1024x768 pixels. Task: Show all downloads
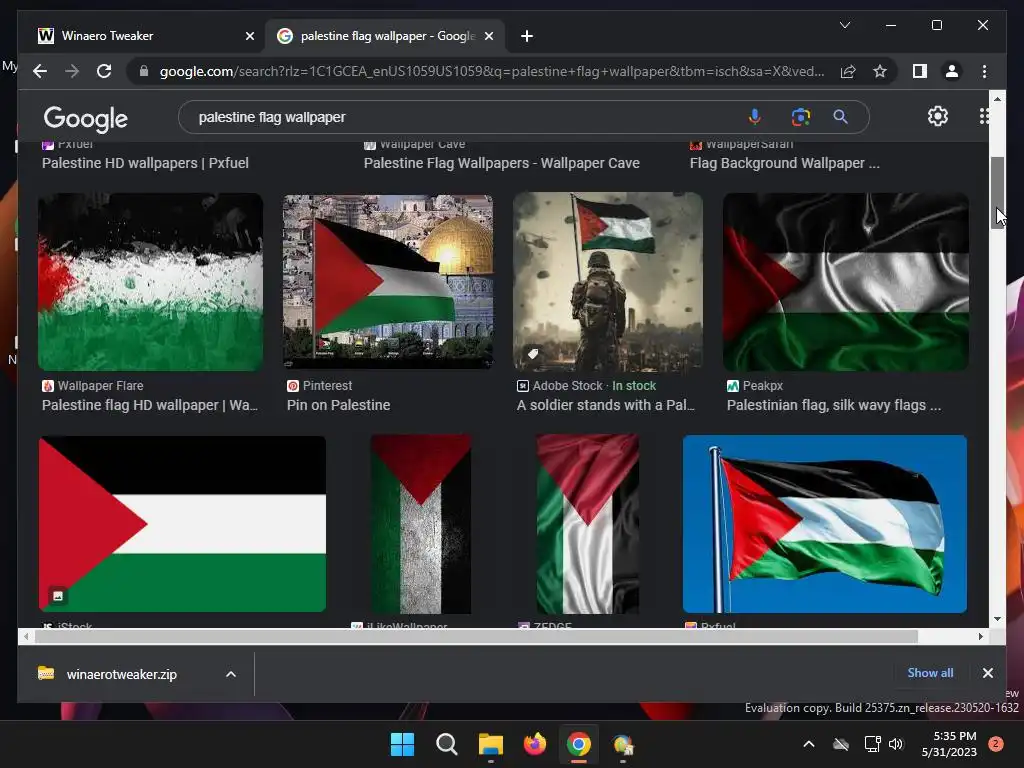[930, 673]
